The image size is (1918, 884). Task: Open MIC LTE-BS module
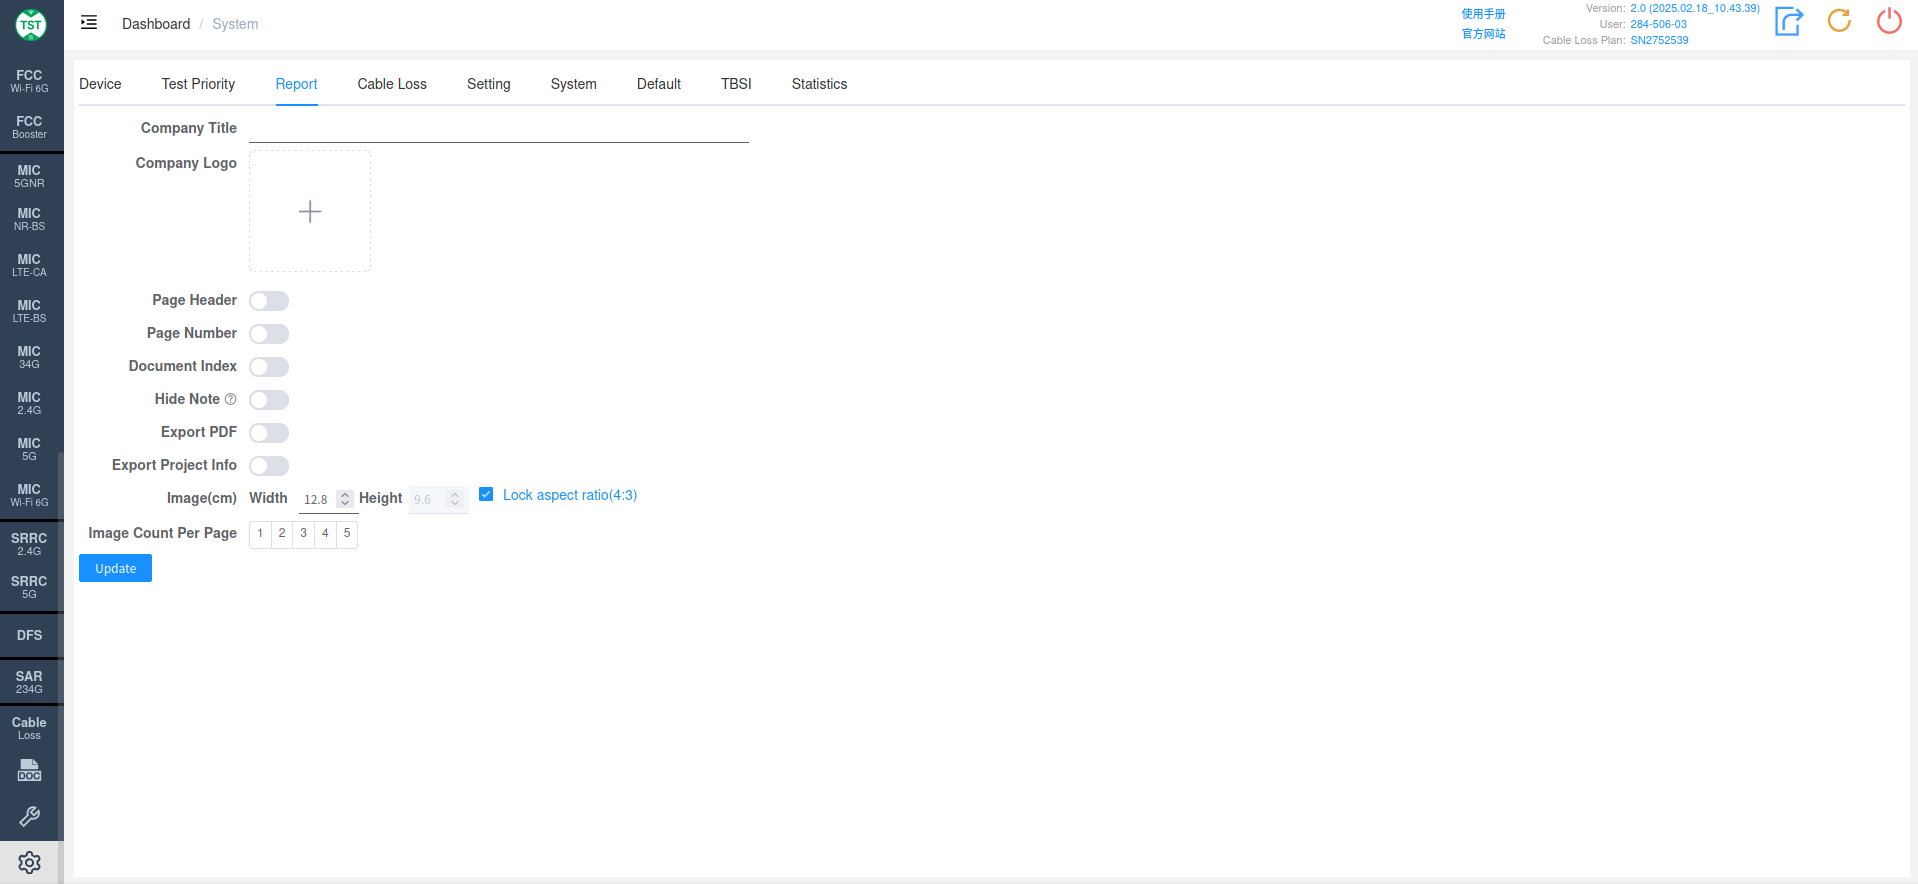[x=30, y=311]
